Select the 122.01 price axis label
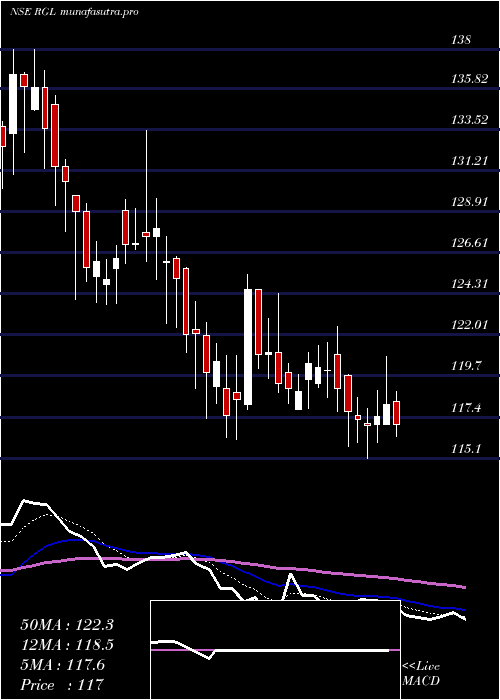Screen dimensions: 500x700 coord(470,325)
